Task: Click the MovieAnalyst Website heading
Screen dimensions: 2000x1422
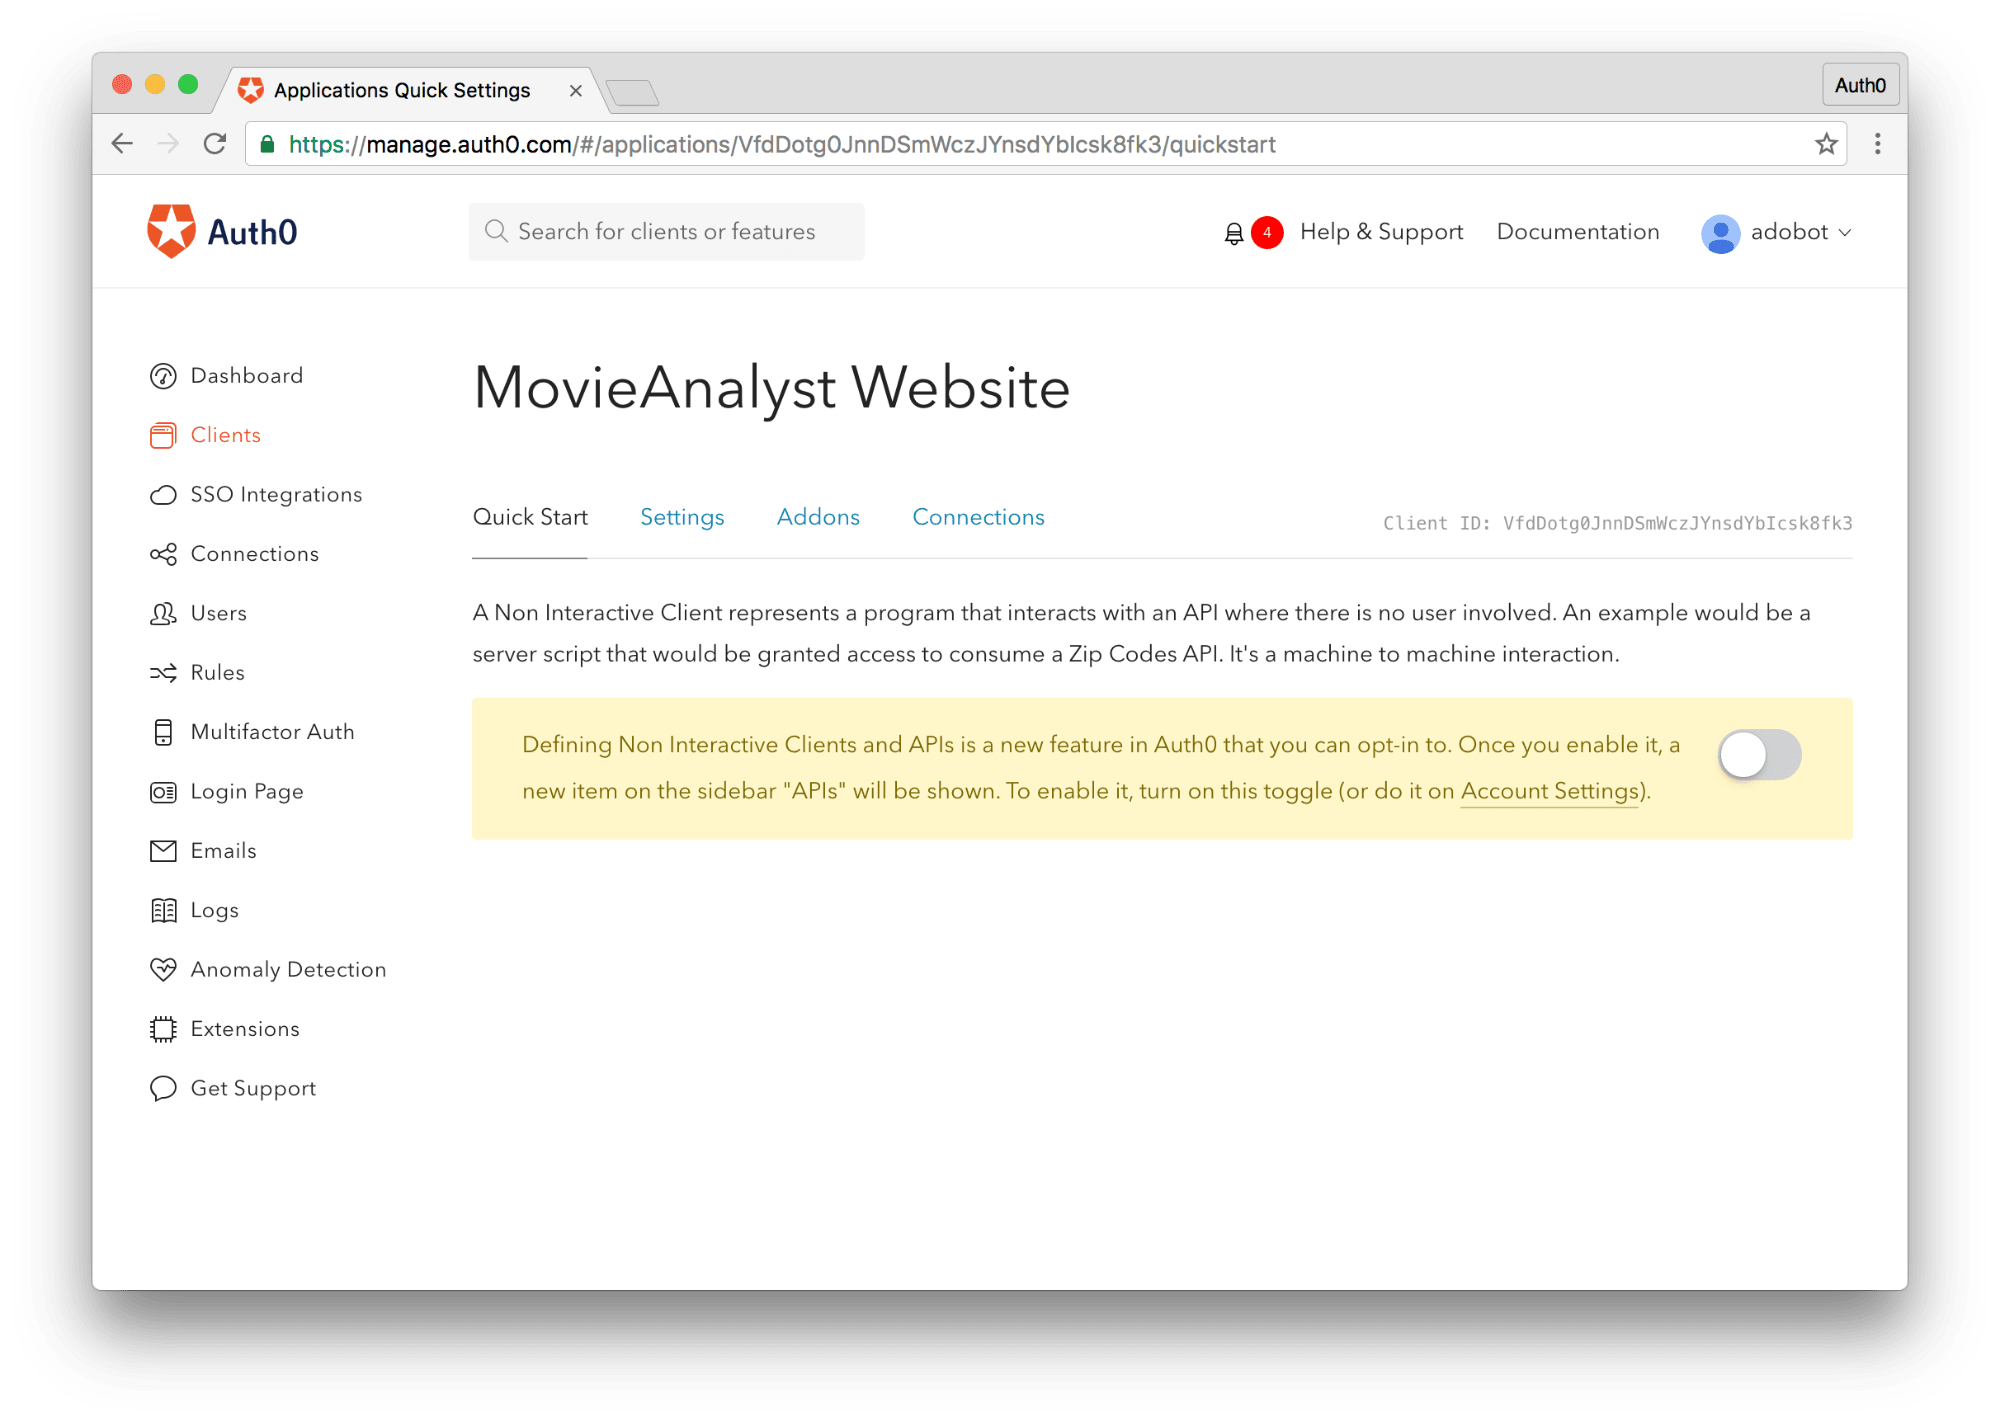Action: pyautogui.click(x=771, y=389)
